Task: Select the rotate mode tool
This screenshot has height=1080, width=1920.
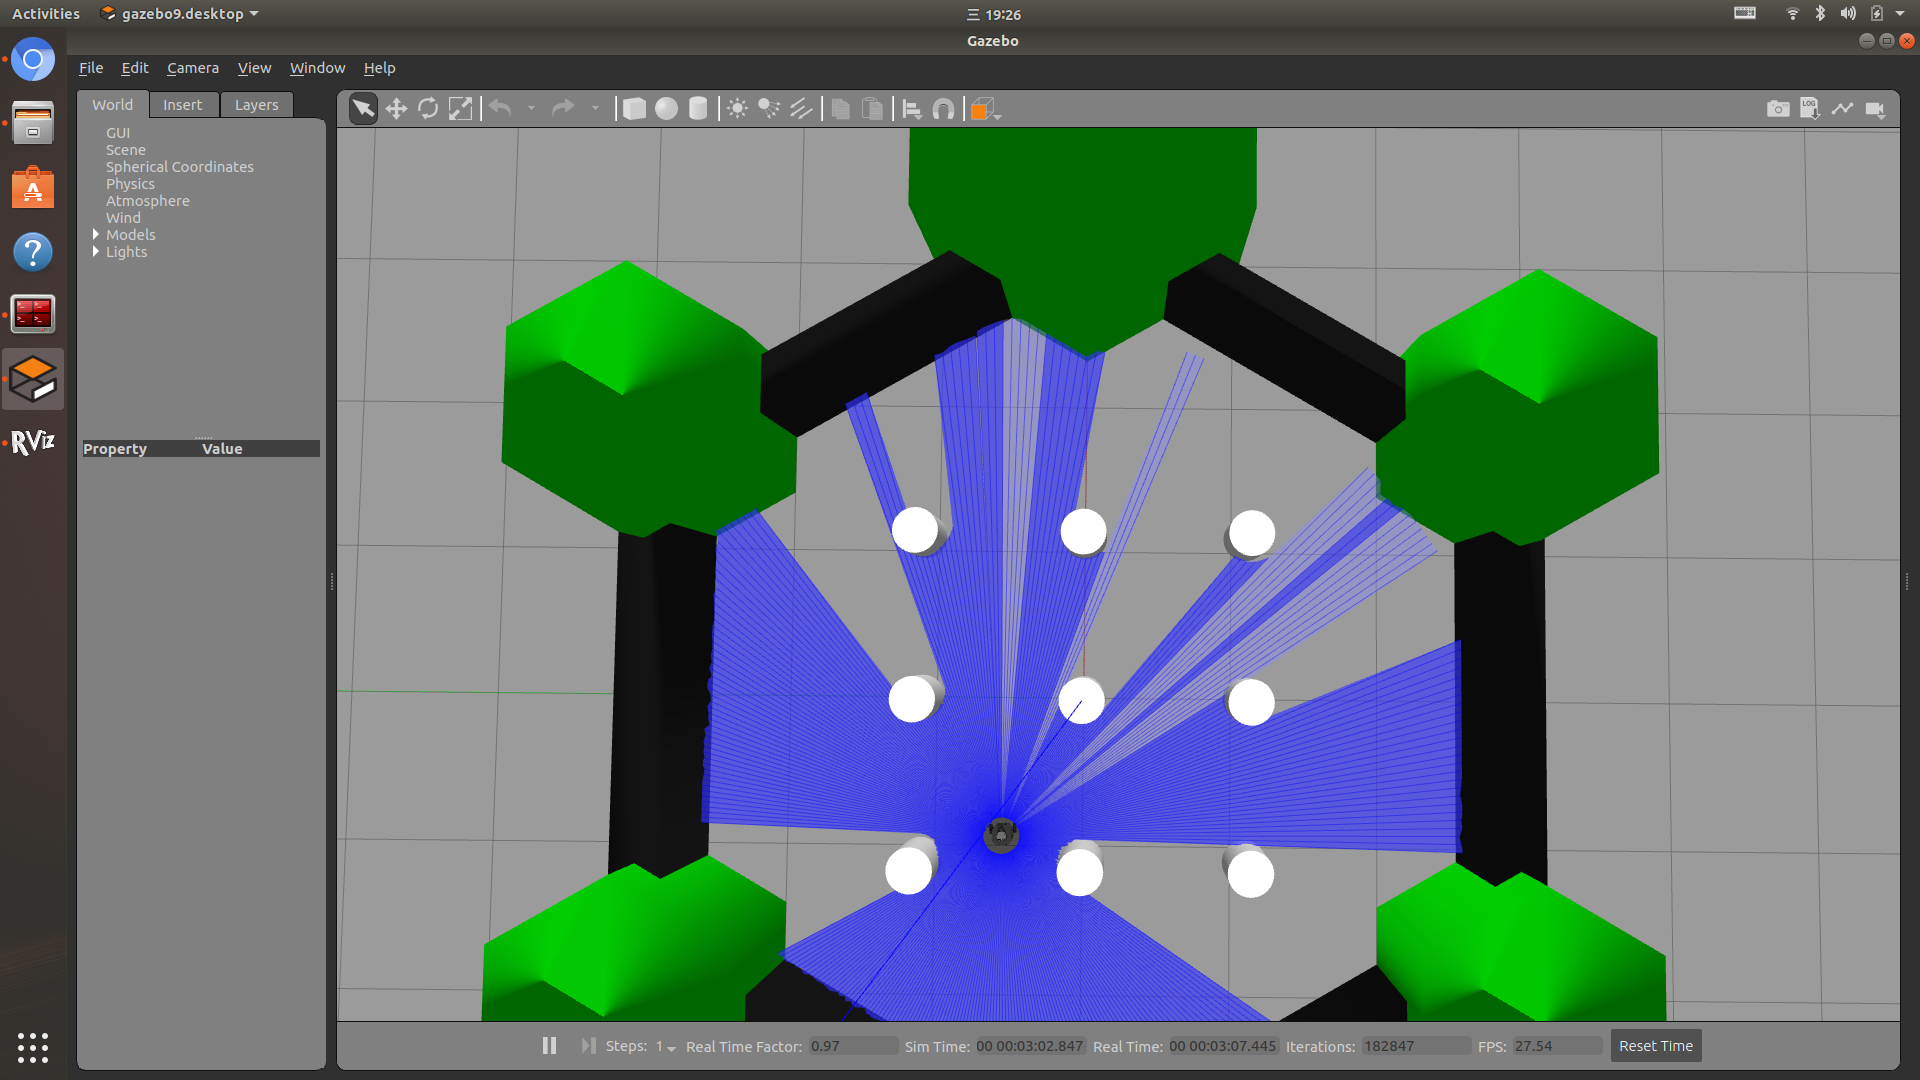Action: point(428,109)
